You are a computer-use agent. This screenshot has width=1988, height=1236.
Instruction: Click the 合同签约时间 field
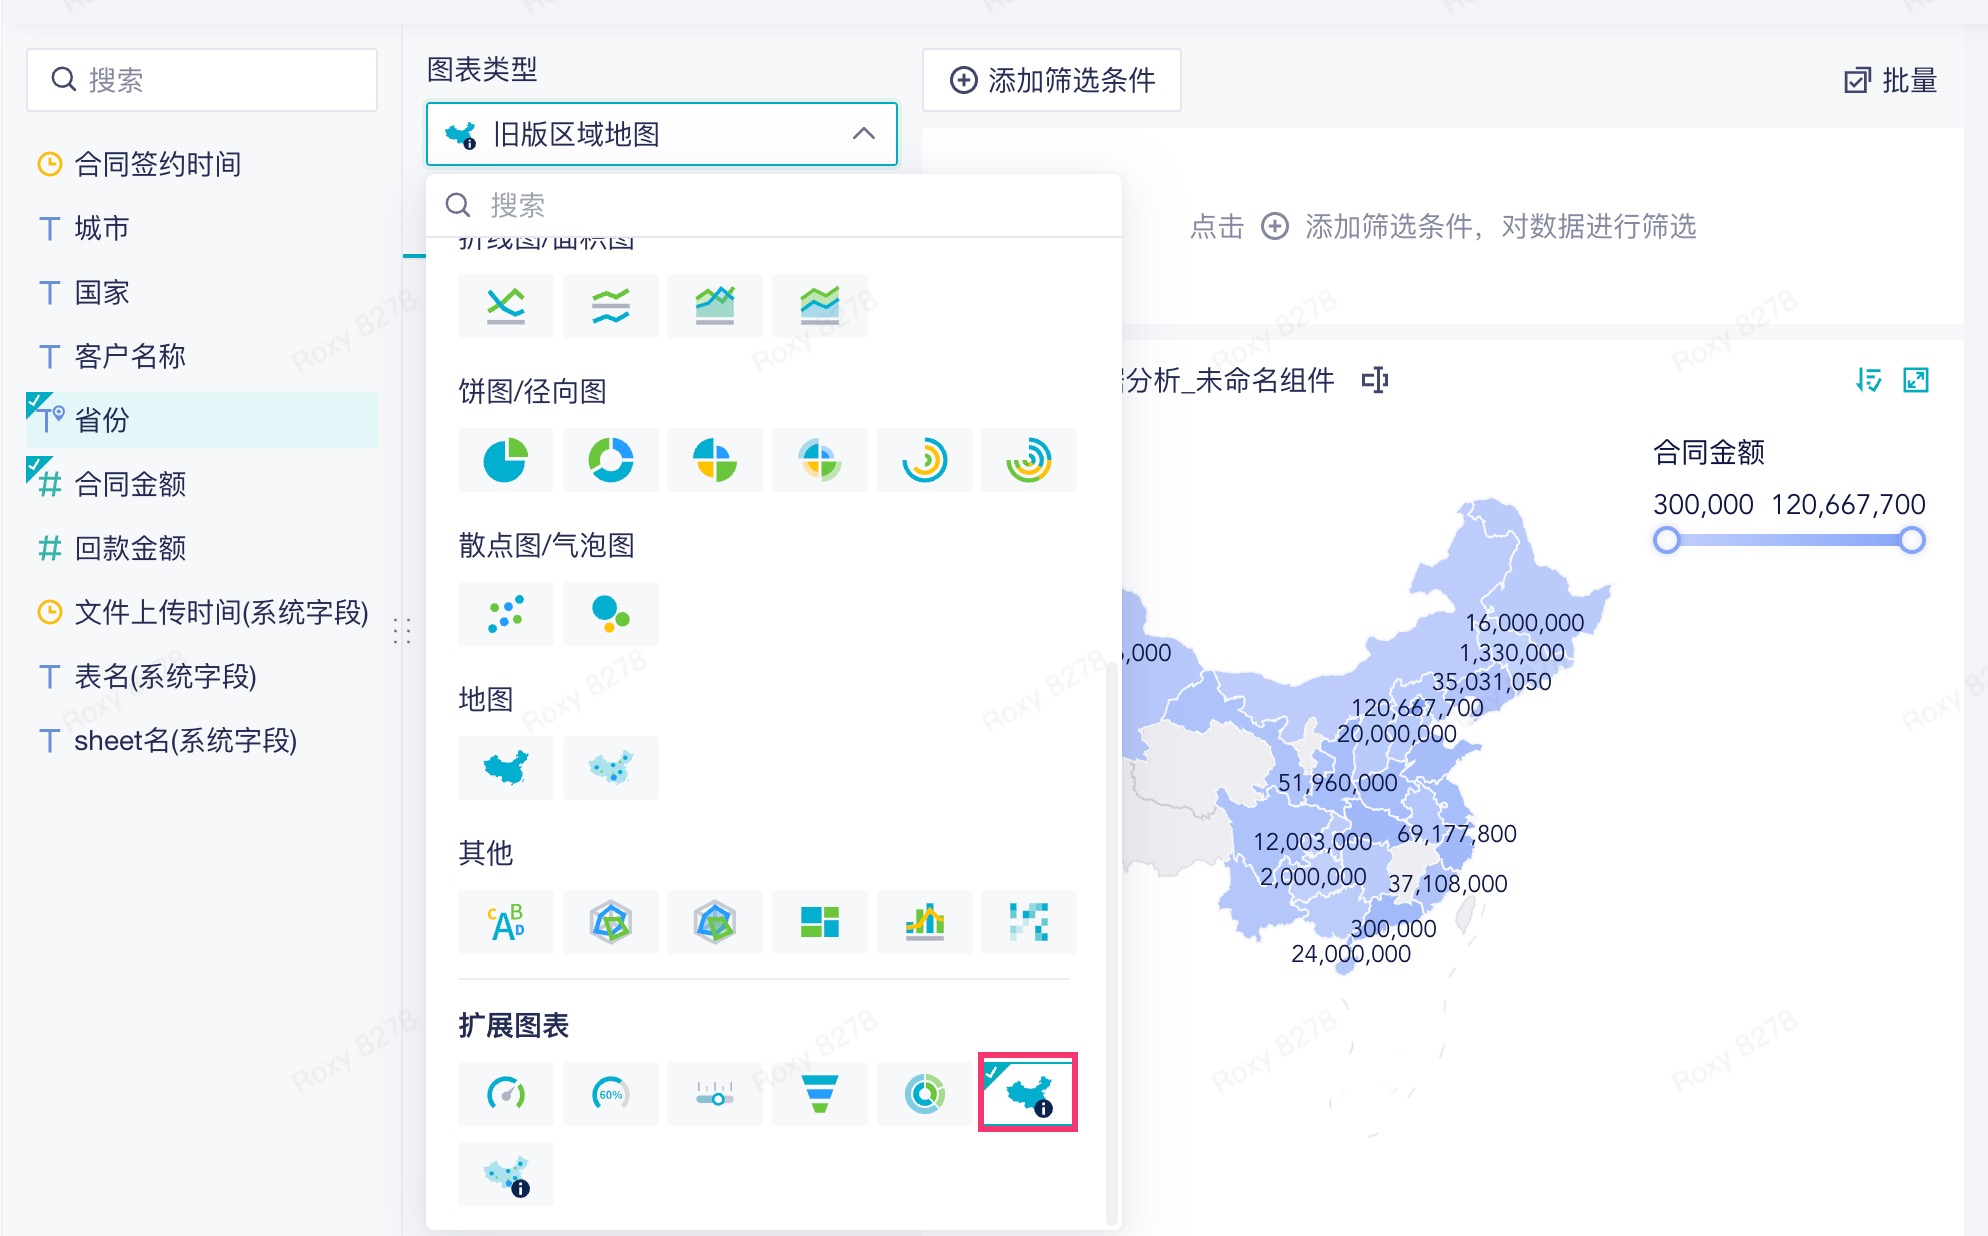tap(157, 164)
